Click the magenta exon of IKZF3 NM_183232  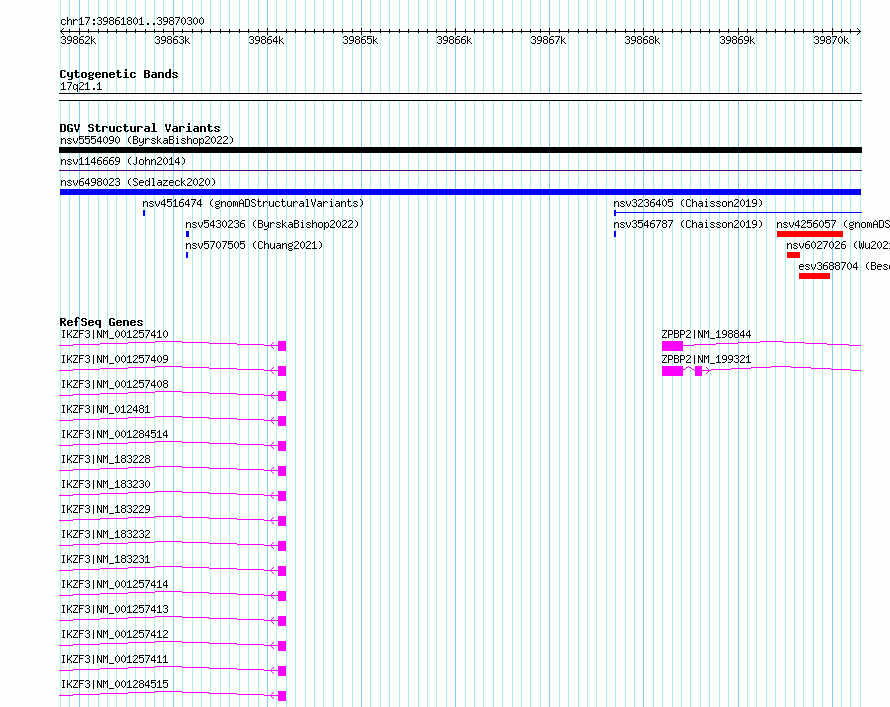282,545
